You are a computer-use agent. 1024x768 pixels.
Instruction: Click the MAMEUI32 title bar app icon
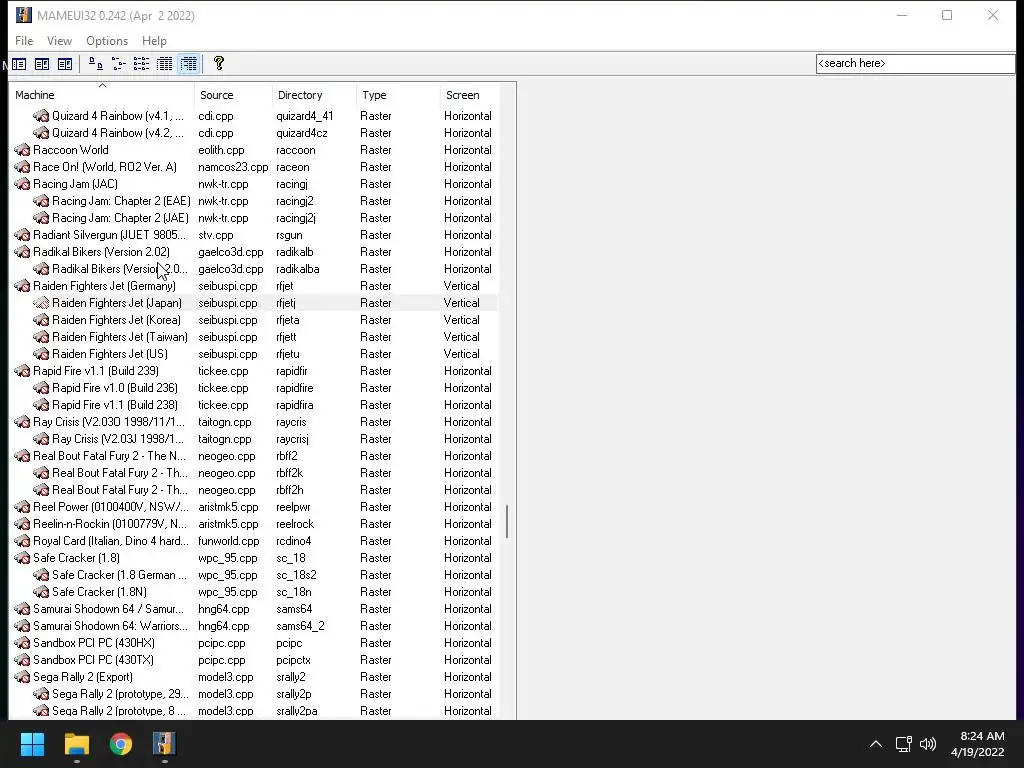[24, 15]
